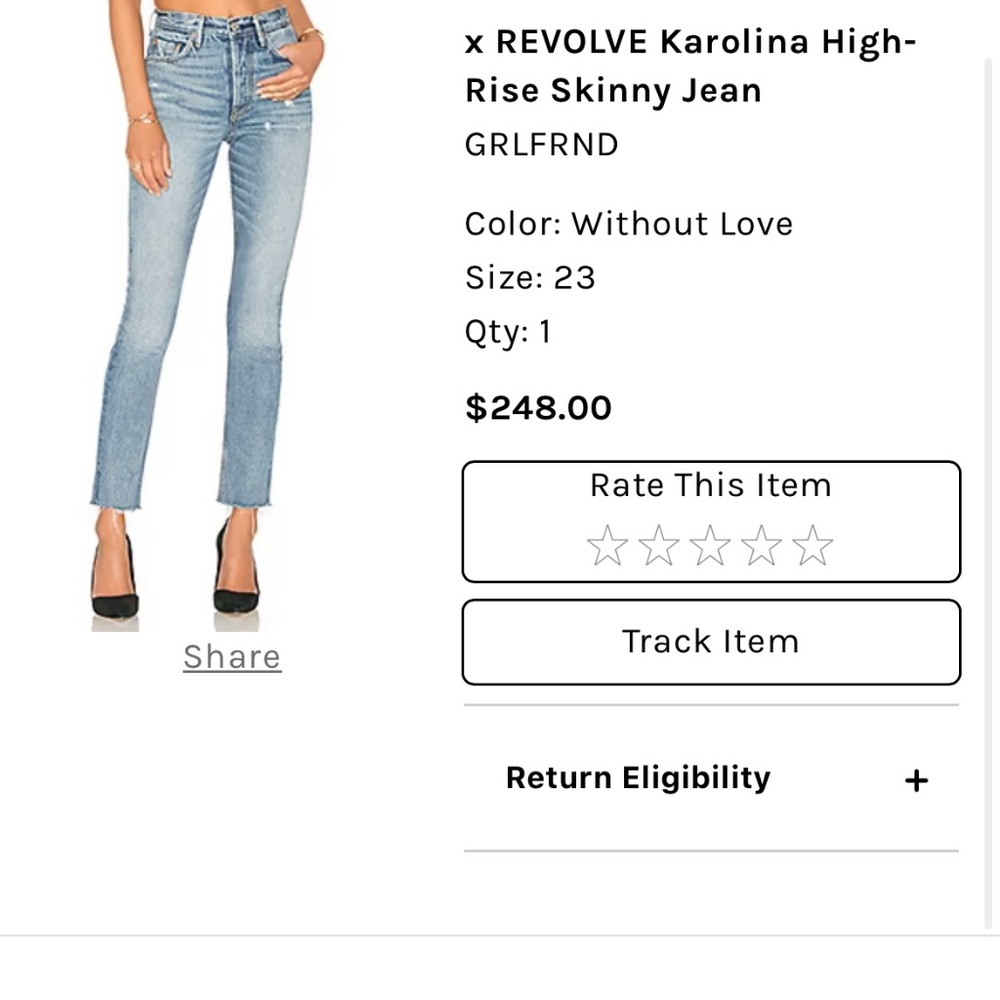
Task: Expand the Return Eligibility section label
Action: [x=638, y=778]
